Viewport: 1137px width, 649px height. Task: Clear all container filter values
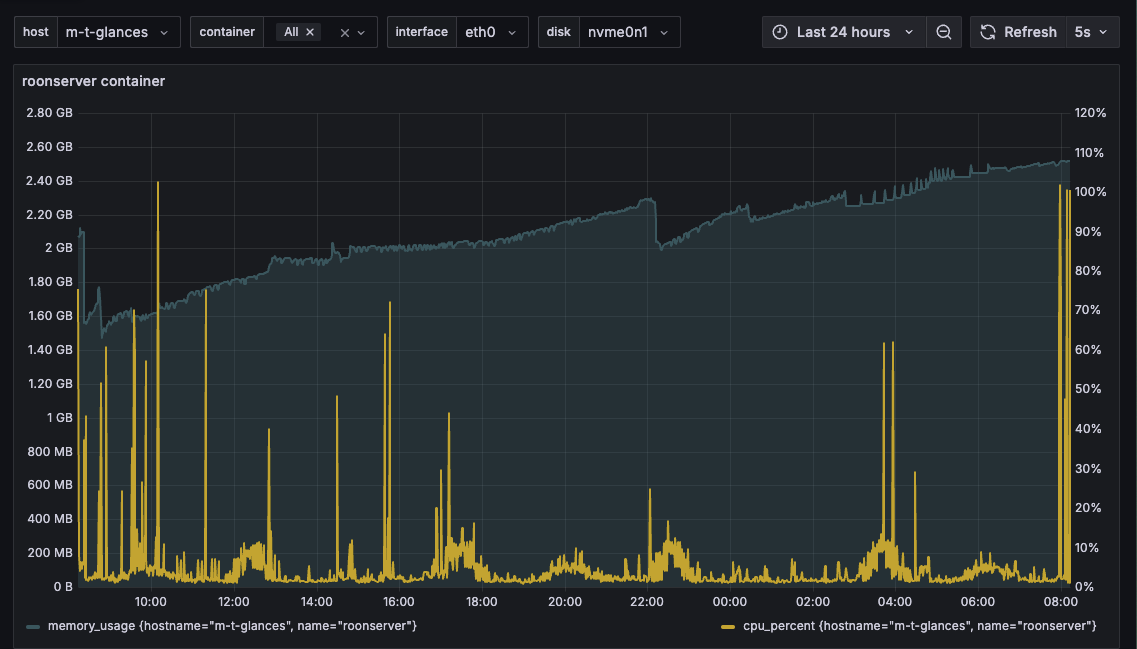[x=345, y=32]
